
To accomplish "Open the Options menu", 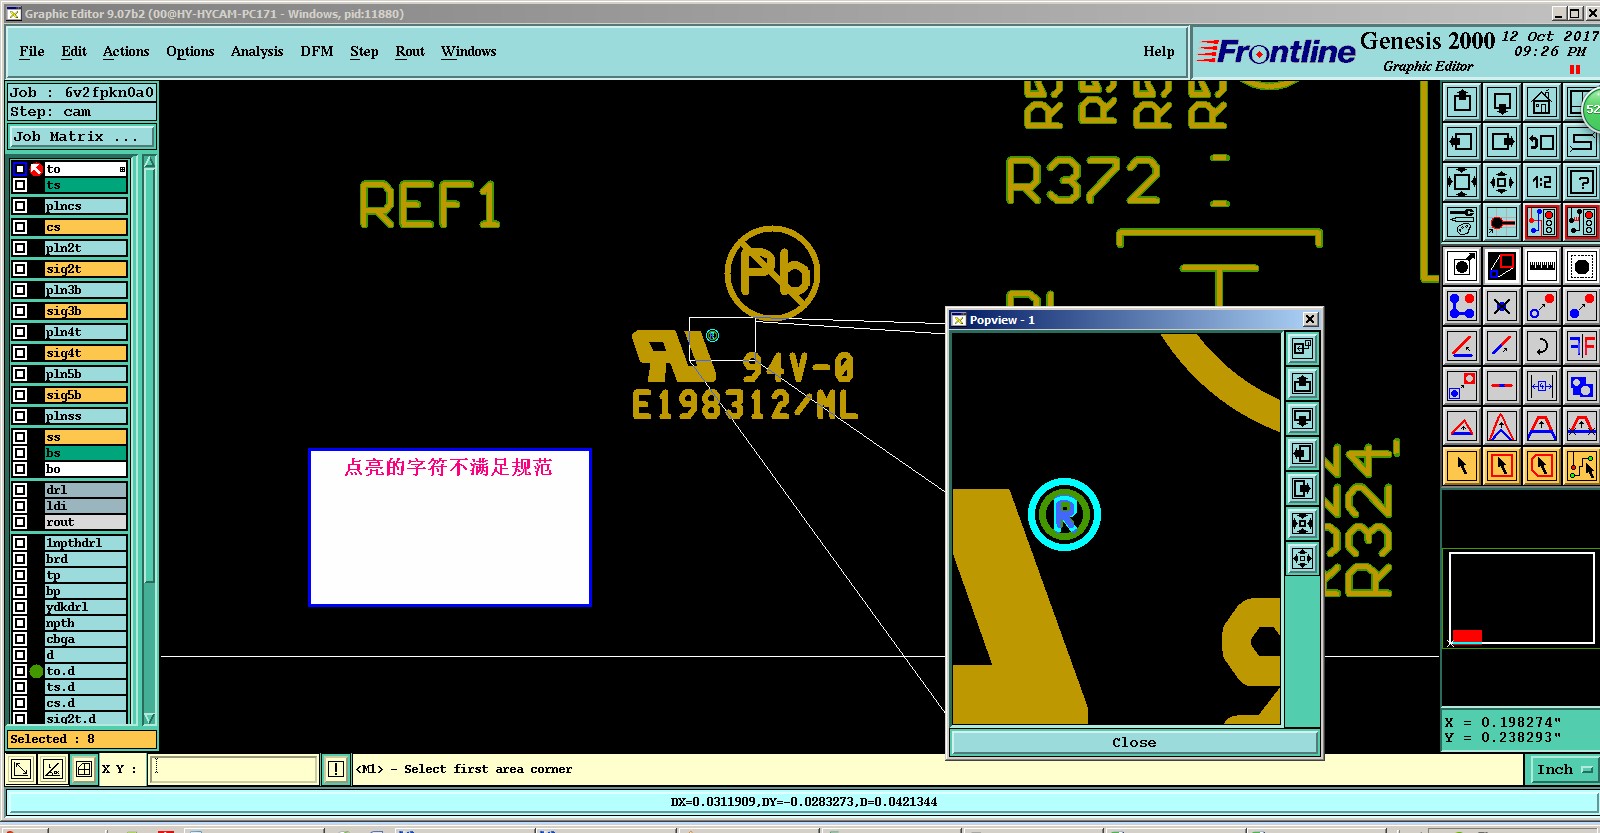I will coord(190,52).
